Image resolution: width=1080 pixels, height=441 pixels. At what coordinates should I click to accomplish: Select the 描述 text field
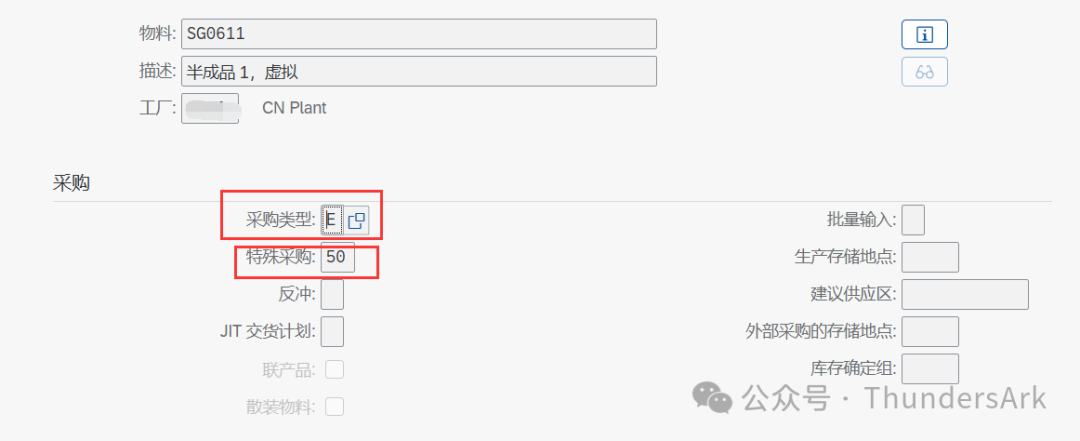tap(419, 71)
